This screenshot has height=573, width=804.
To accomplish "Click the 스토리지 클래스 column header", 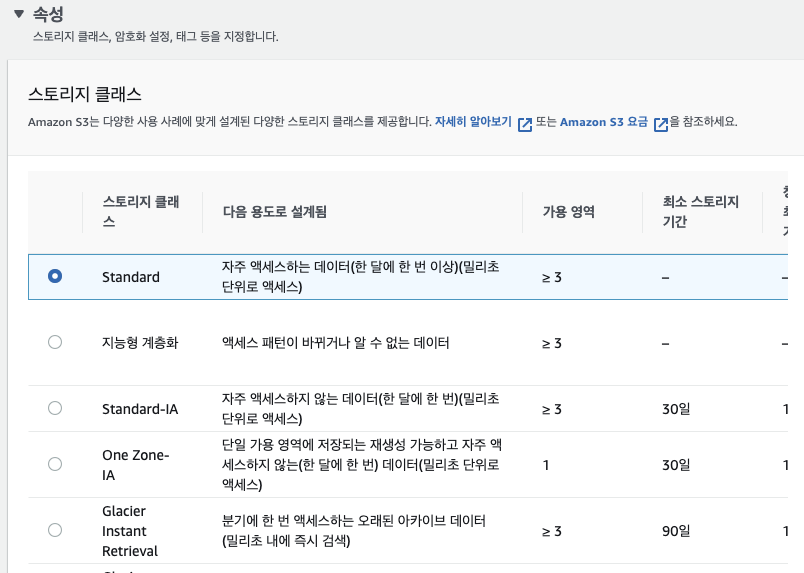I will (141, 211).
